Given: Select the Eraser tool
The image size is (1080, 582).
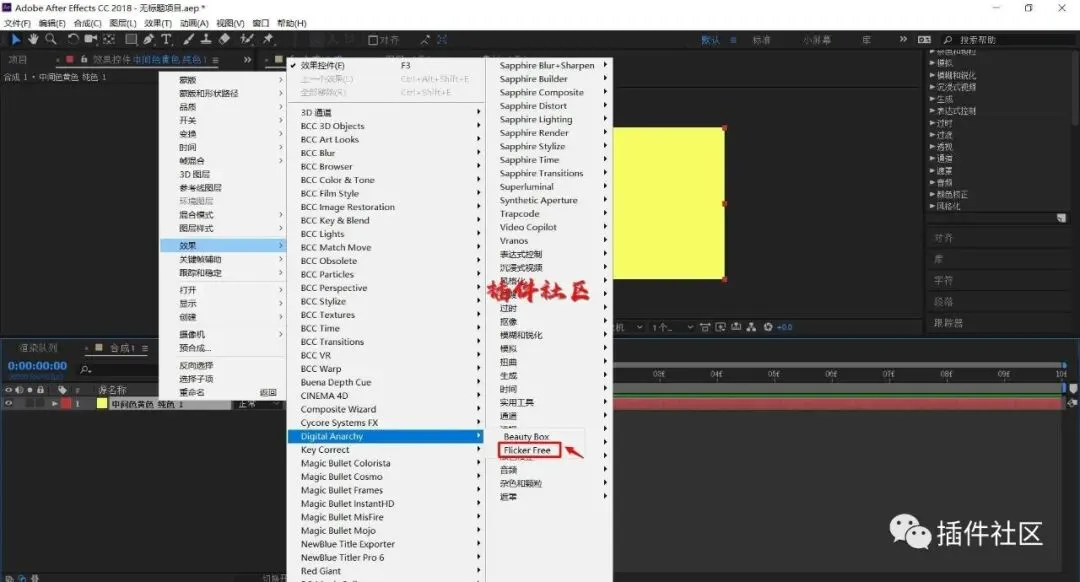Looking at the screenshot, I should pos(224,39).
